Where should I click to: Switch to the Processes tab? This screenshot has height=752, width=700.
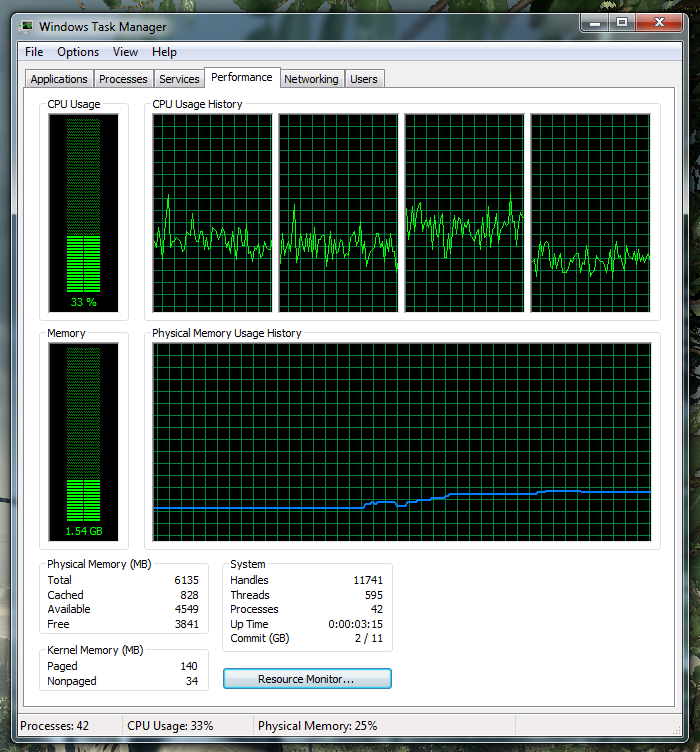click(x=123, y=79)
